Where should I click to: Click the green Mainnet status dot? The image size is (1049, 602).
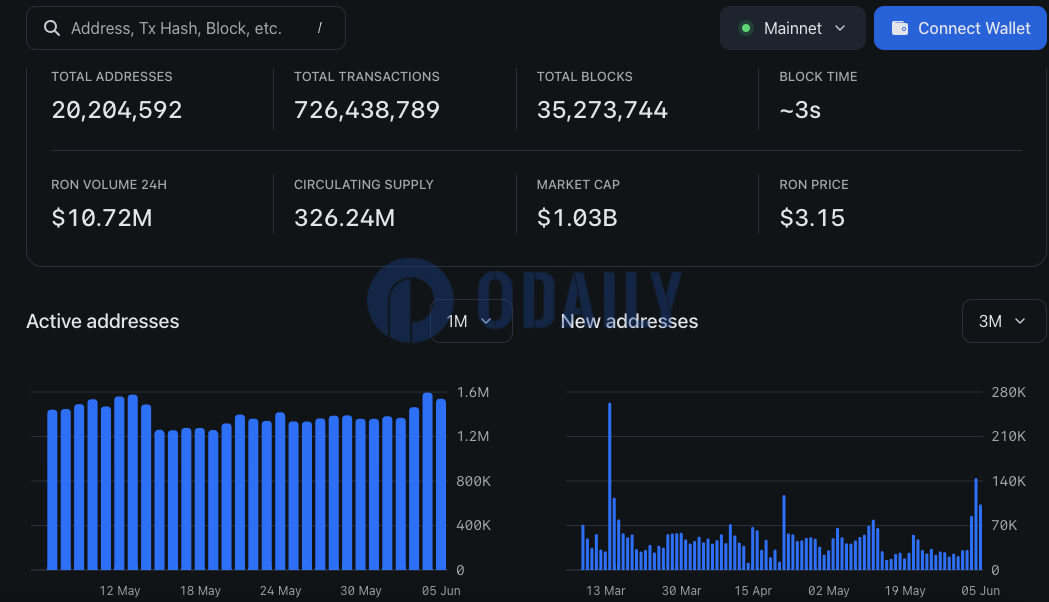click(x=745, y=28)
